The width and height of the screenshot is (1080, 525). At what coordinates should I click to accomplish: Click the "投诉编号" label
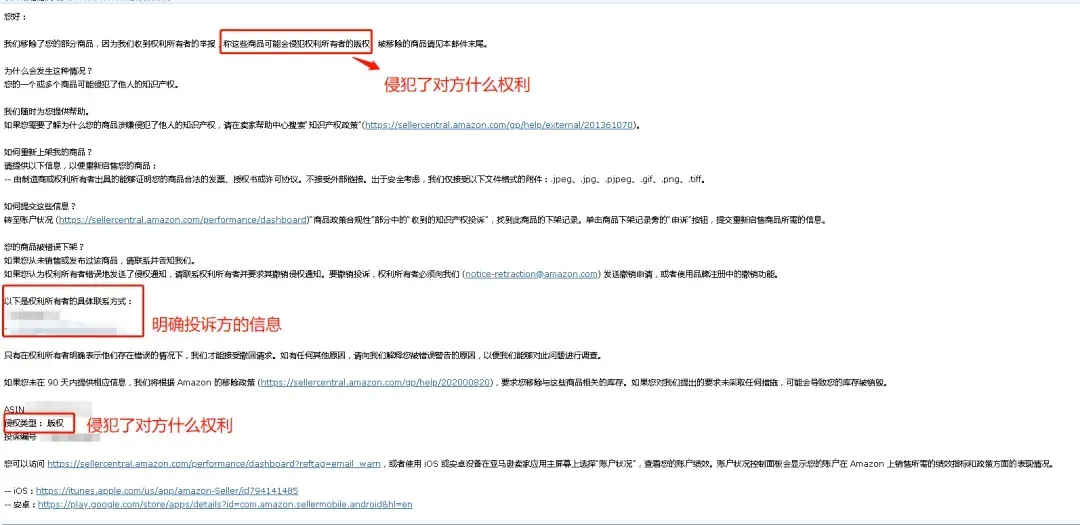click(20, 436)
